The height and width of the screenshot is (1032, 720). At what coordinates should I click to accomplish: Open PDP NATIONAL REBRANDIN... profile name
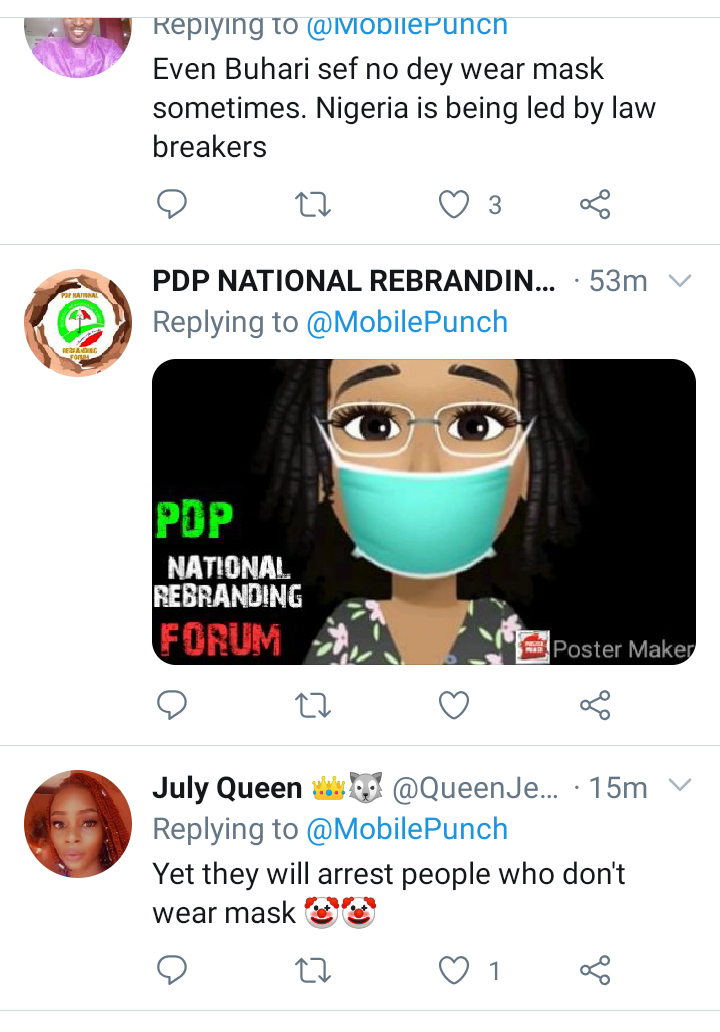(x=354, y=281)
